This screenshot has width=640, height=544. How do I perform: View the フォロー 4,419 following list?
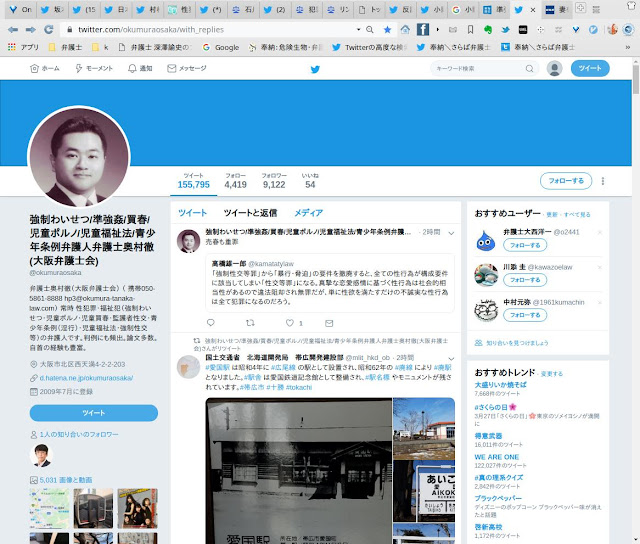pos(236,180)
